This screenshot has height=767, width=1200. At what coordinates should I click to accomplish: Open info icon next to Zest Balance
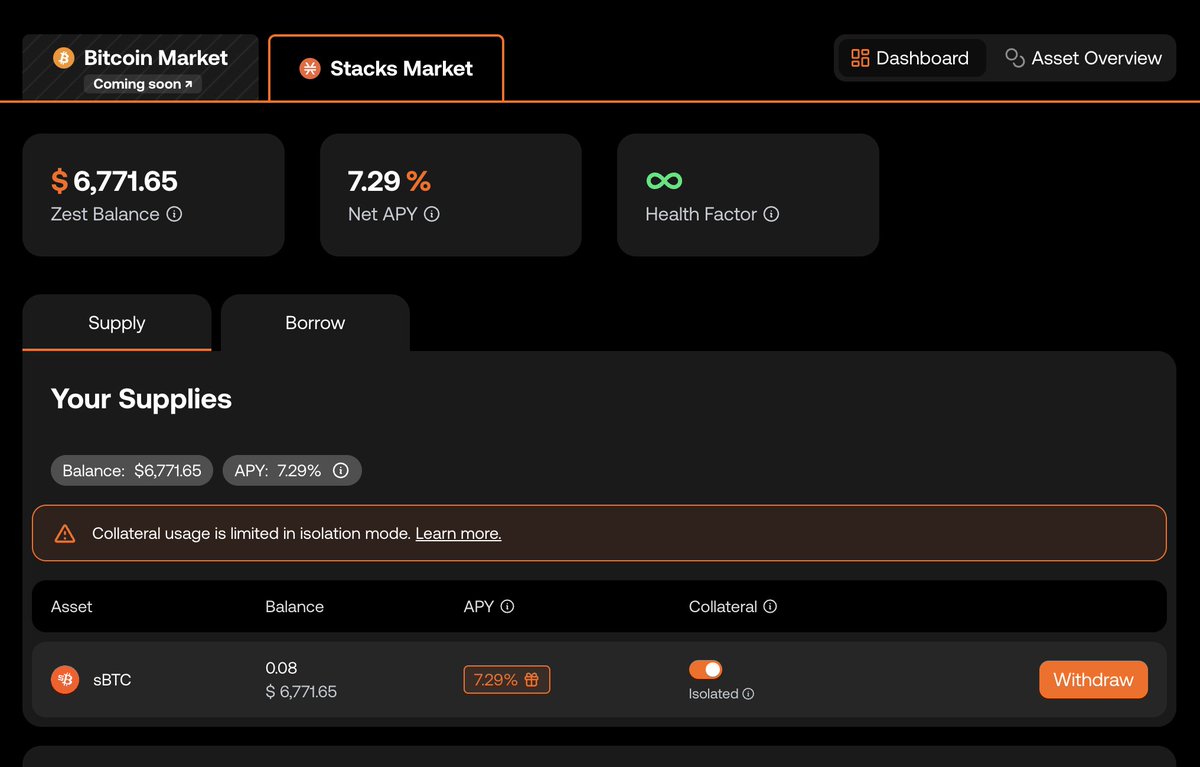point(174,214)
